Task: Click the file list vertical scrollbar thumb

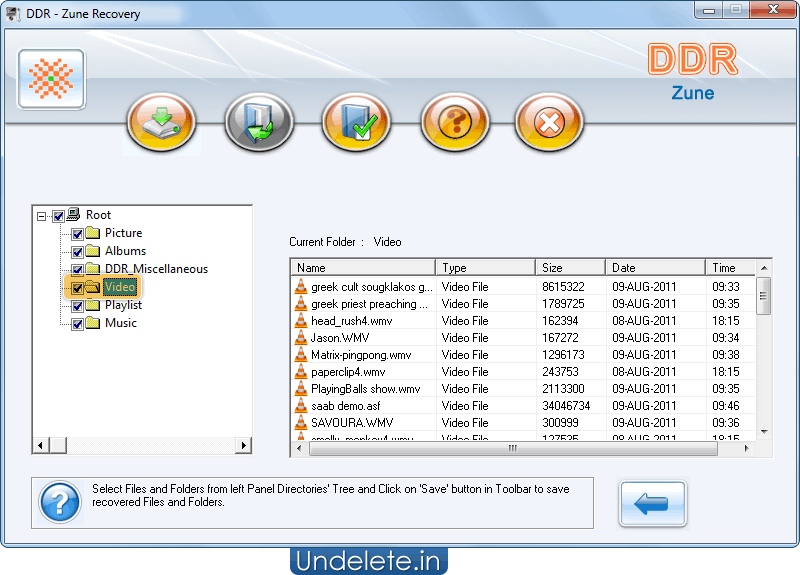Action: coord(763,296)
